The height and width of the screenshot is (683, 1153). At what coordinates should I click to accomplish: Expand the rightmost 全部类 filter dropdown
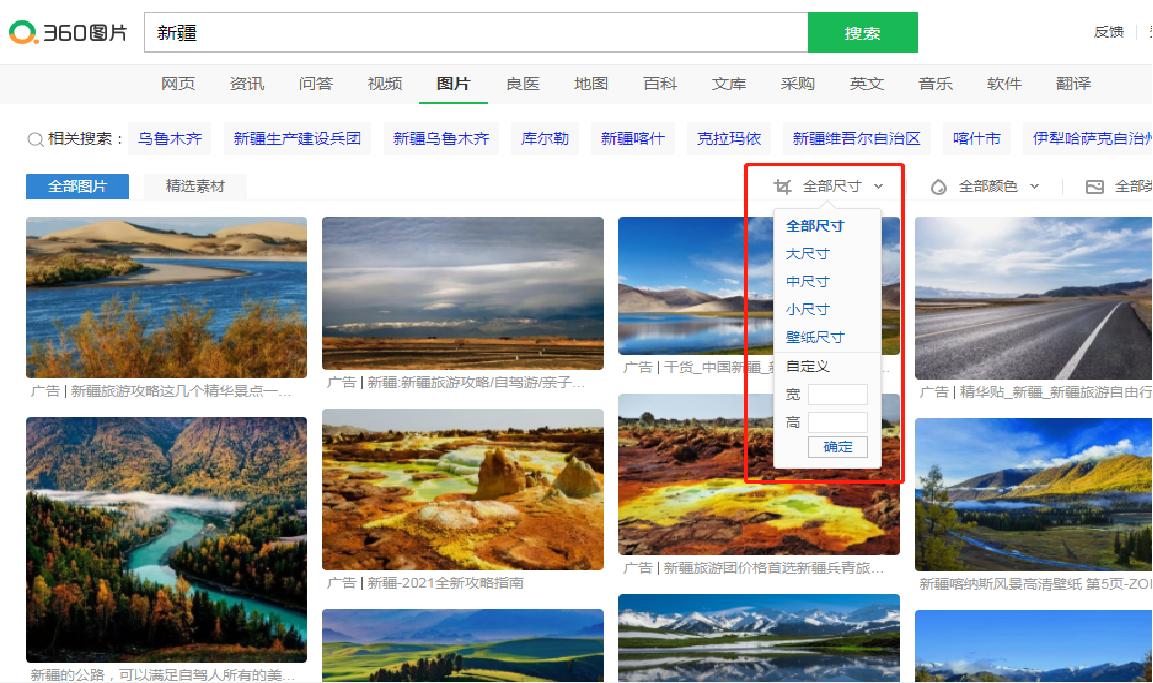tap(1133, 185)
